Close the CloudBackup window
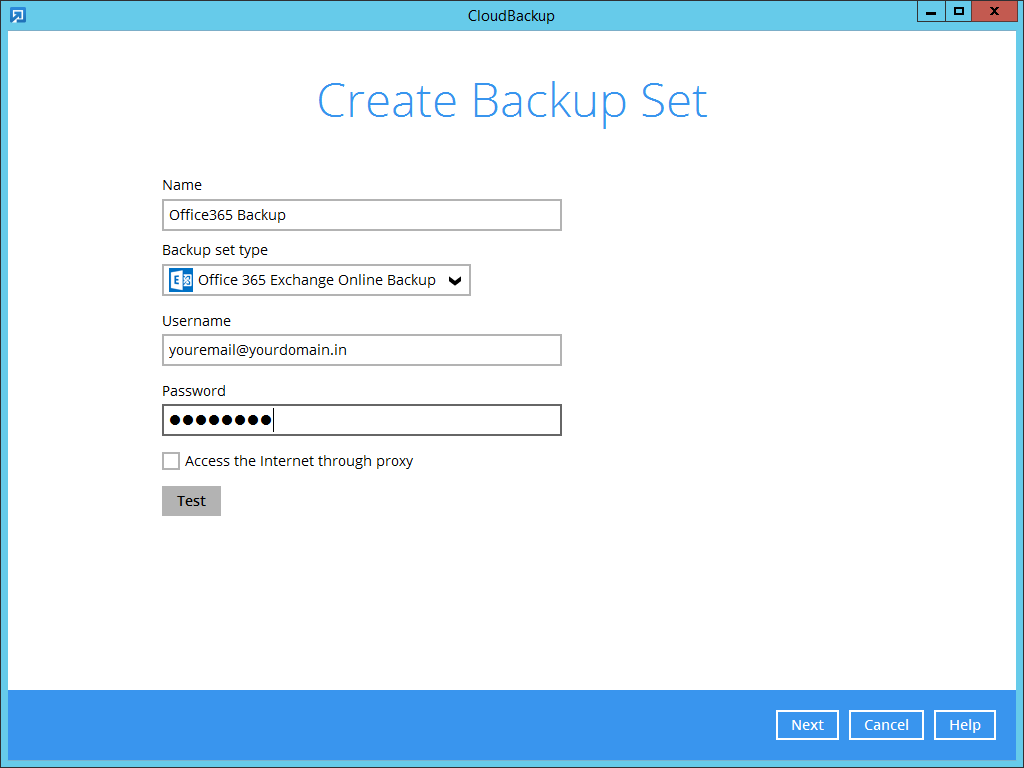1024x768 pixels. pyautogui.click(x=993, y=12)
